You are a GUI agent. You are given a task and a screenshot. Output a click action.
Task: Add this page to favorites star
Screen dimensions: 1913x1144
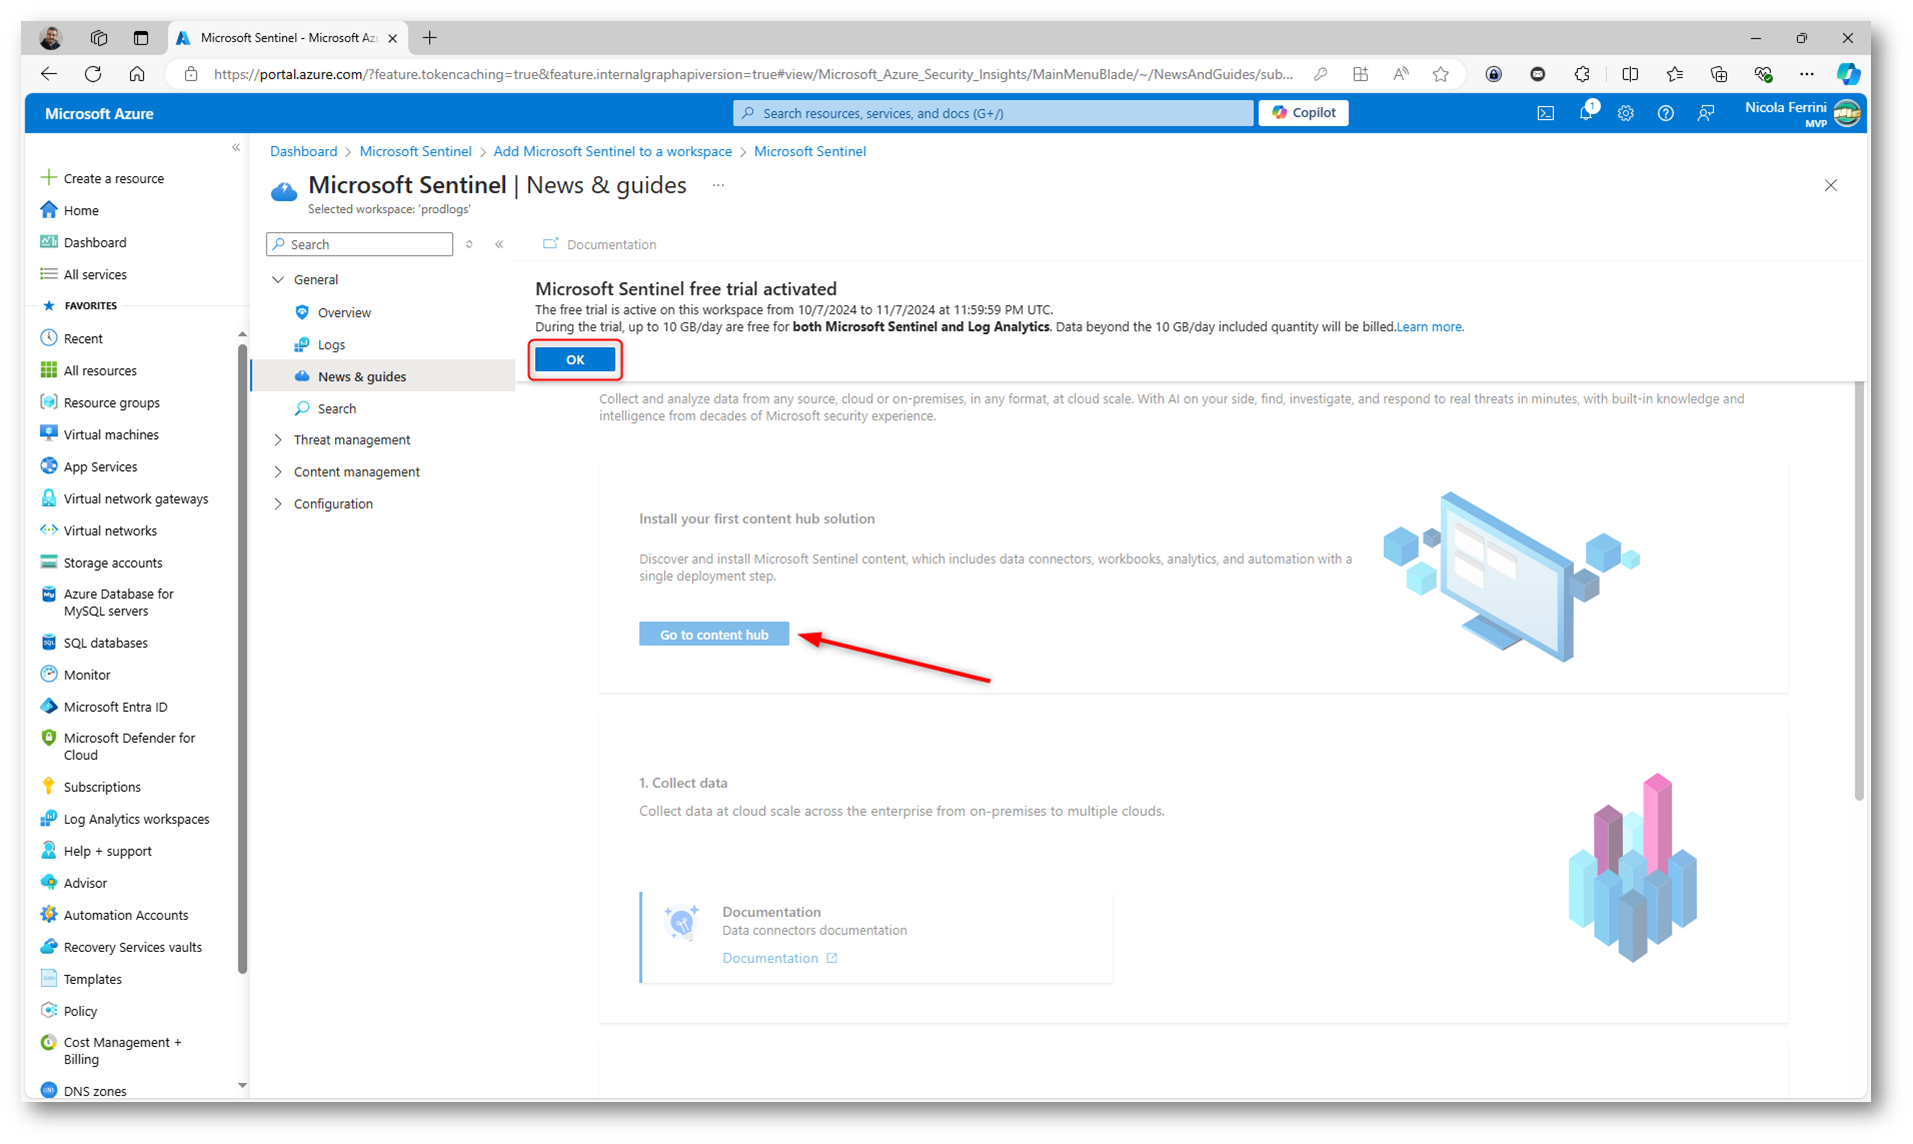[x=1440, y=74]
